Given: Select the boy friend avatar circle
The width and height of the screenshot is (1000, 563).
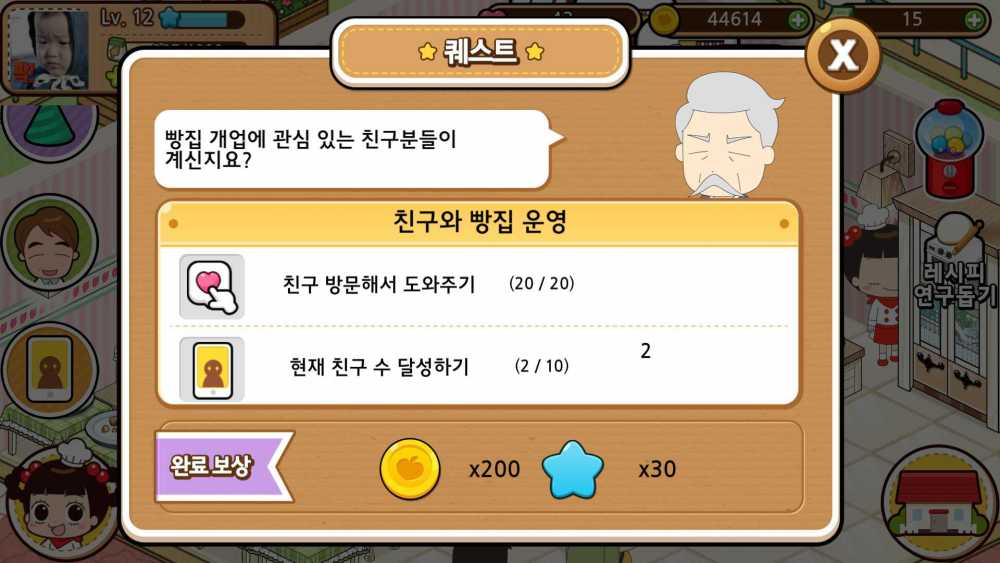Looking at the screenshot, I should click(50, 243).
